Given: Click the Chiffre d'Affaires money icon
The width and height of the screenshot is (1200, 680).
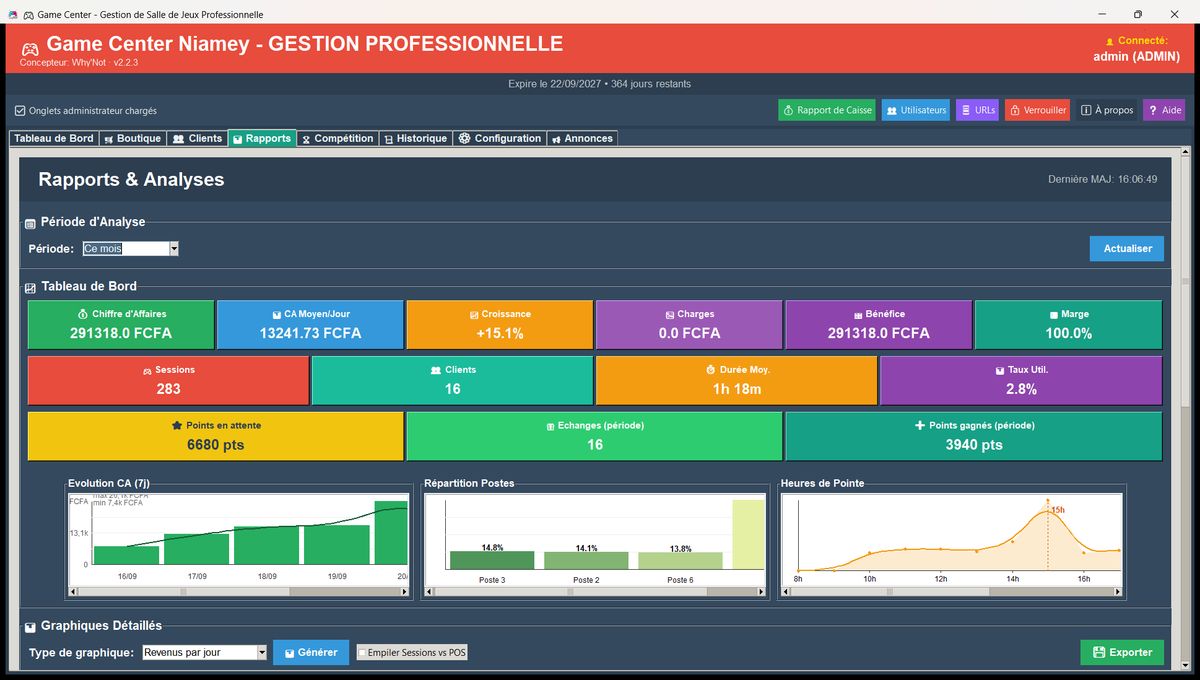Looking at the screenshot, I should click(83, 314).
